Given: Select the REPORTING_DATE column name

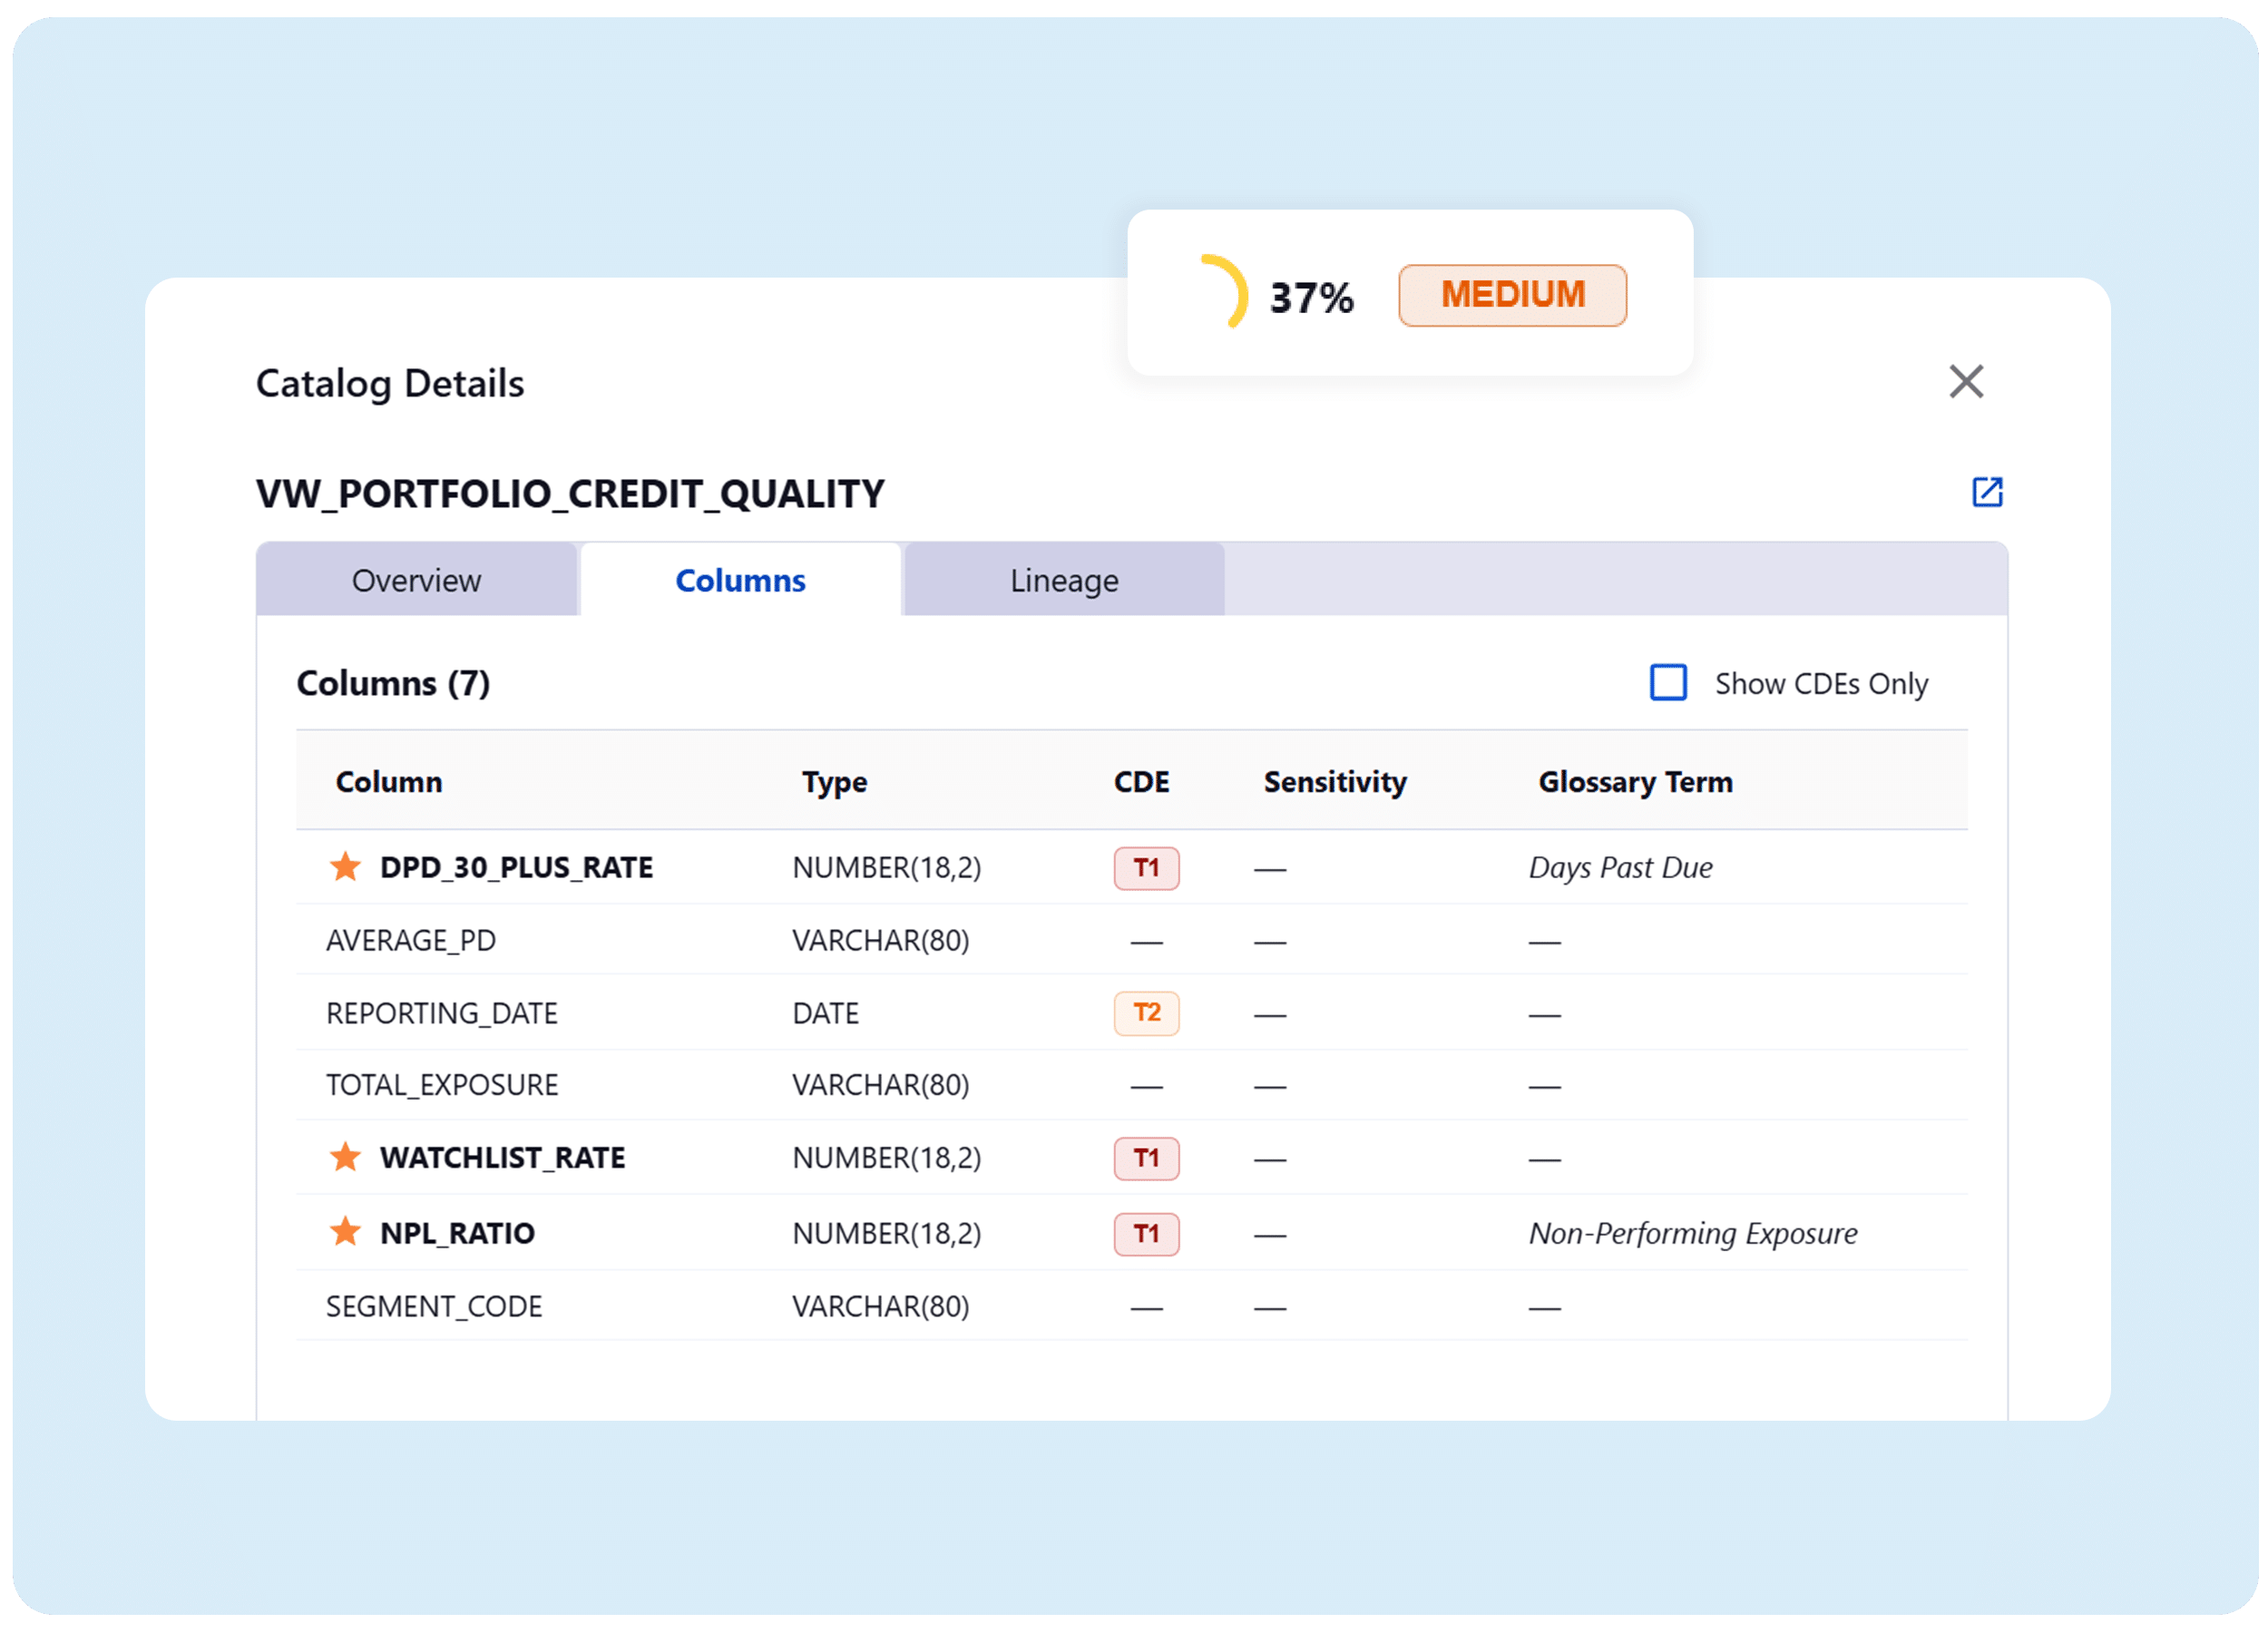Looking at the screenshot, I should [442, 1013].
